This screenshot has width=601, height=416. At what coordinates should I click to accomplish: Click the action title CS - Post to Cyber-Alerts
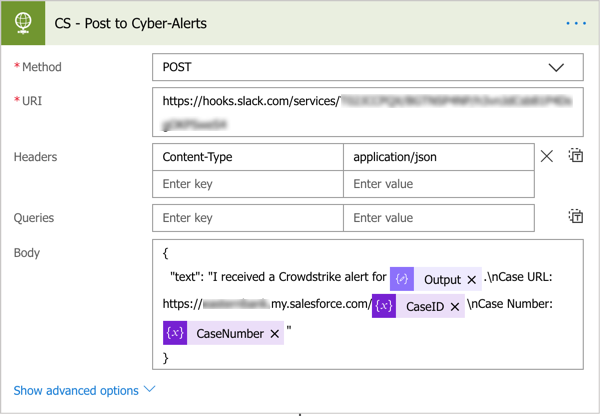click(x=130, y=23)
